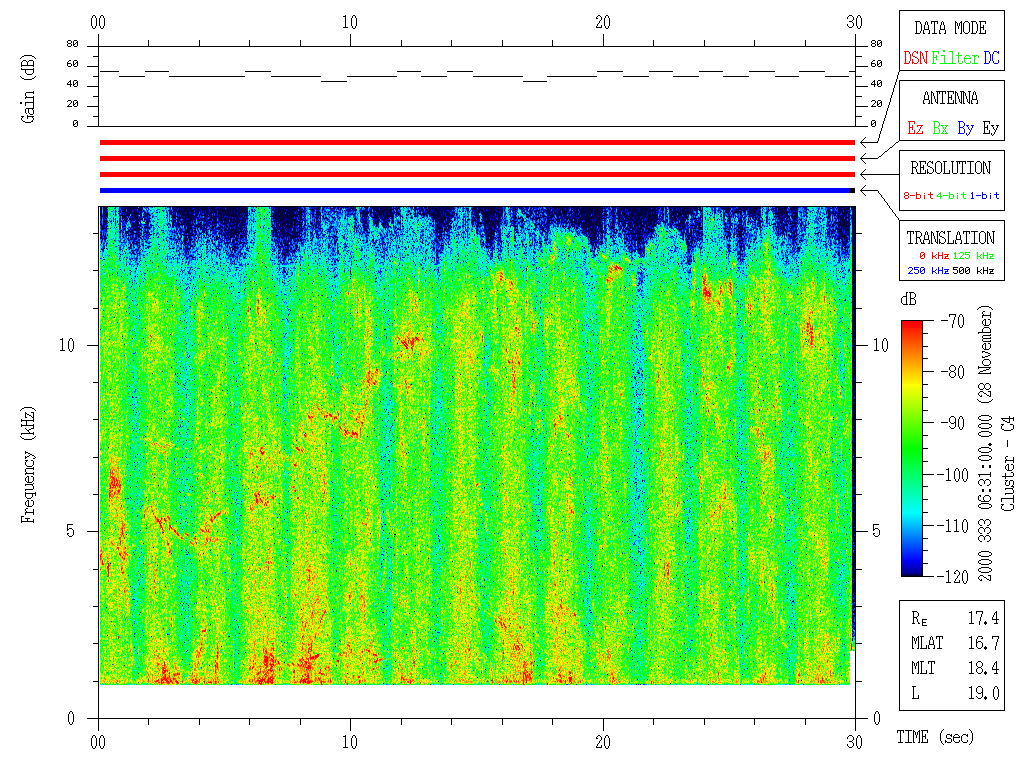The height and width of the screenshot is (768, 1024).
Task: Click the green Filter label in DATA MODE
Action: tap(955, 59)
